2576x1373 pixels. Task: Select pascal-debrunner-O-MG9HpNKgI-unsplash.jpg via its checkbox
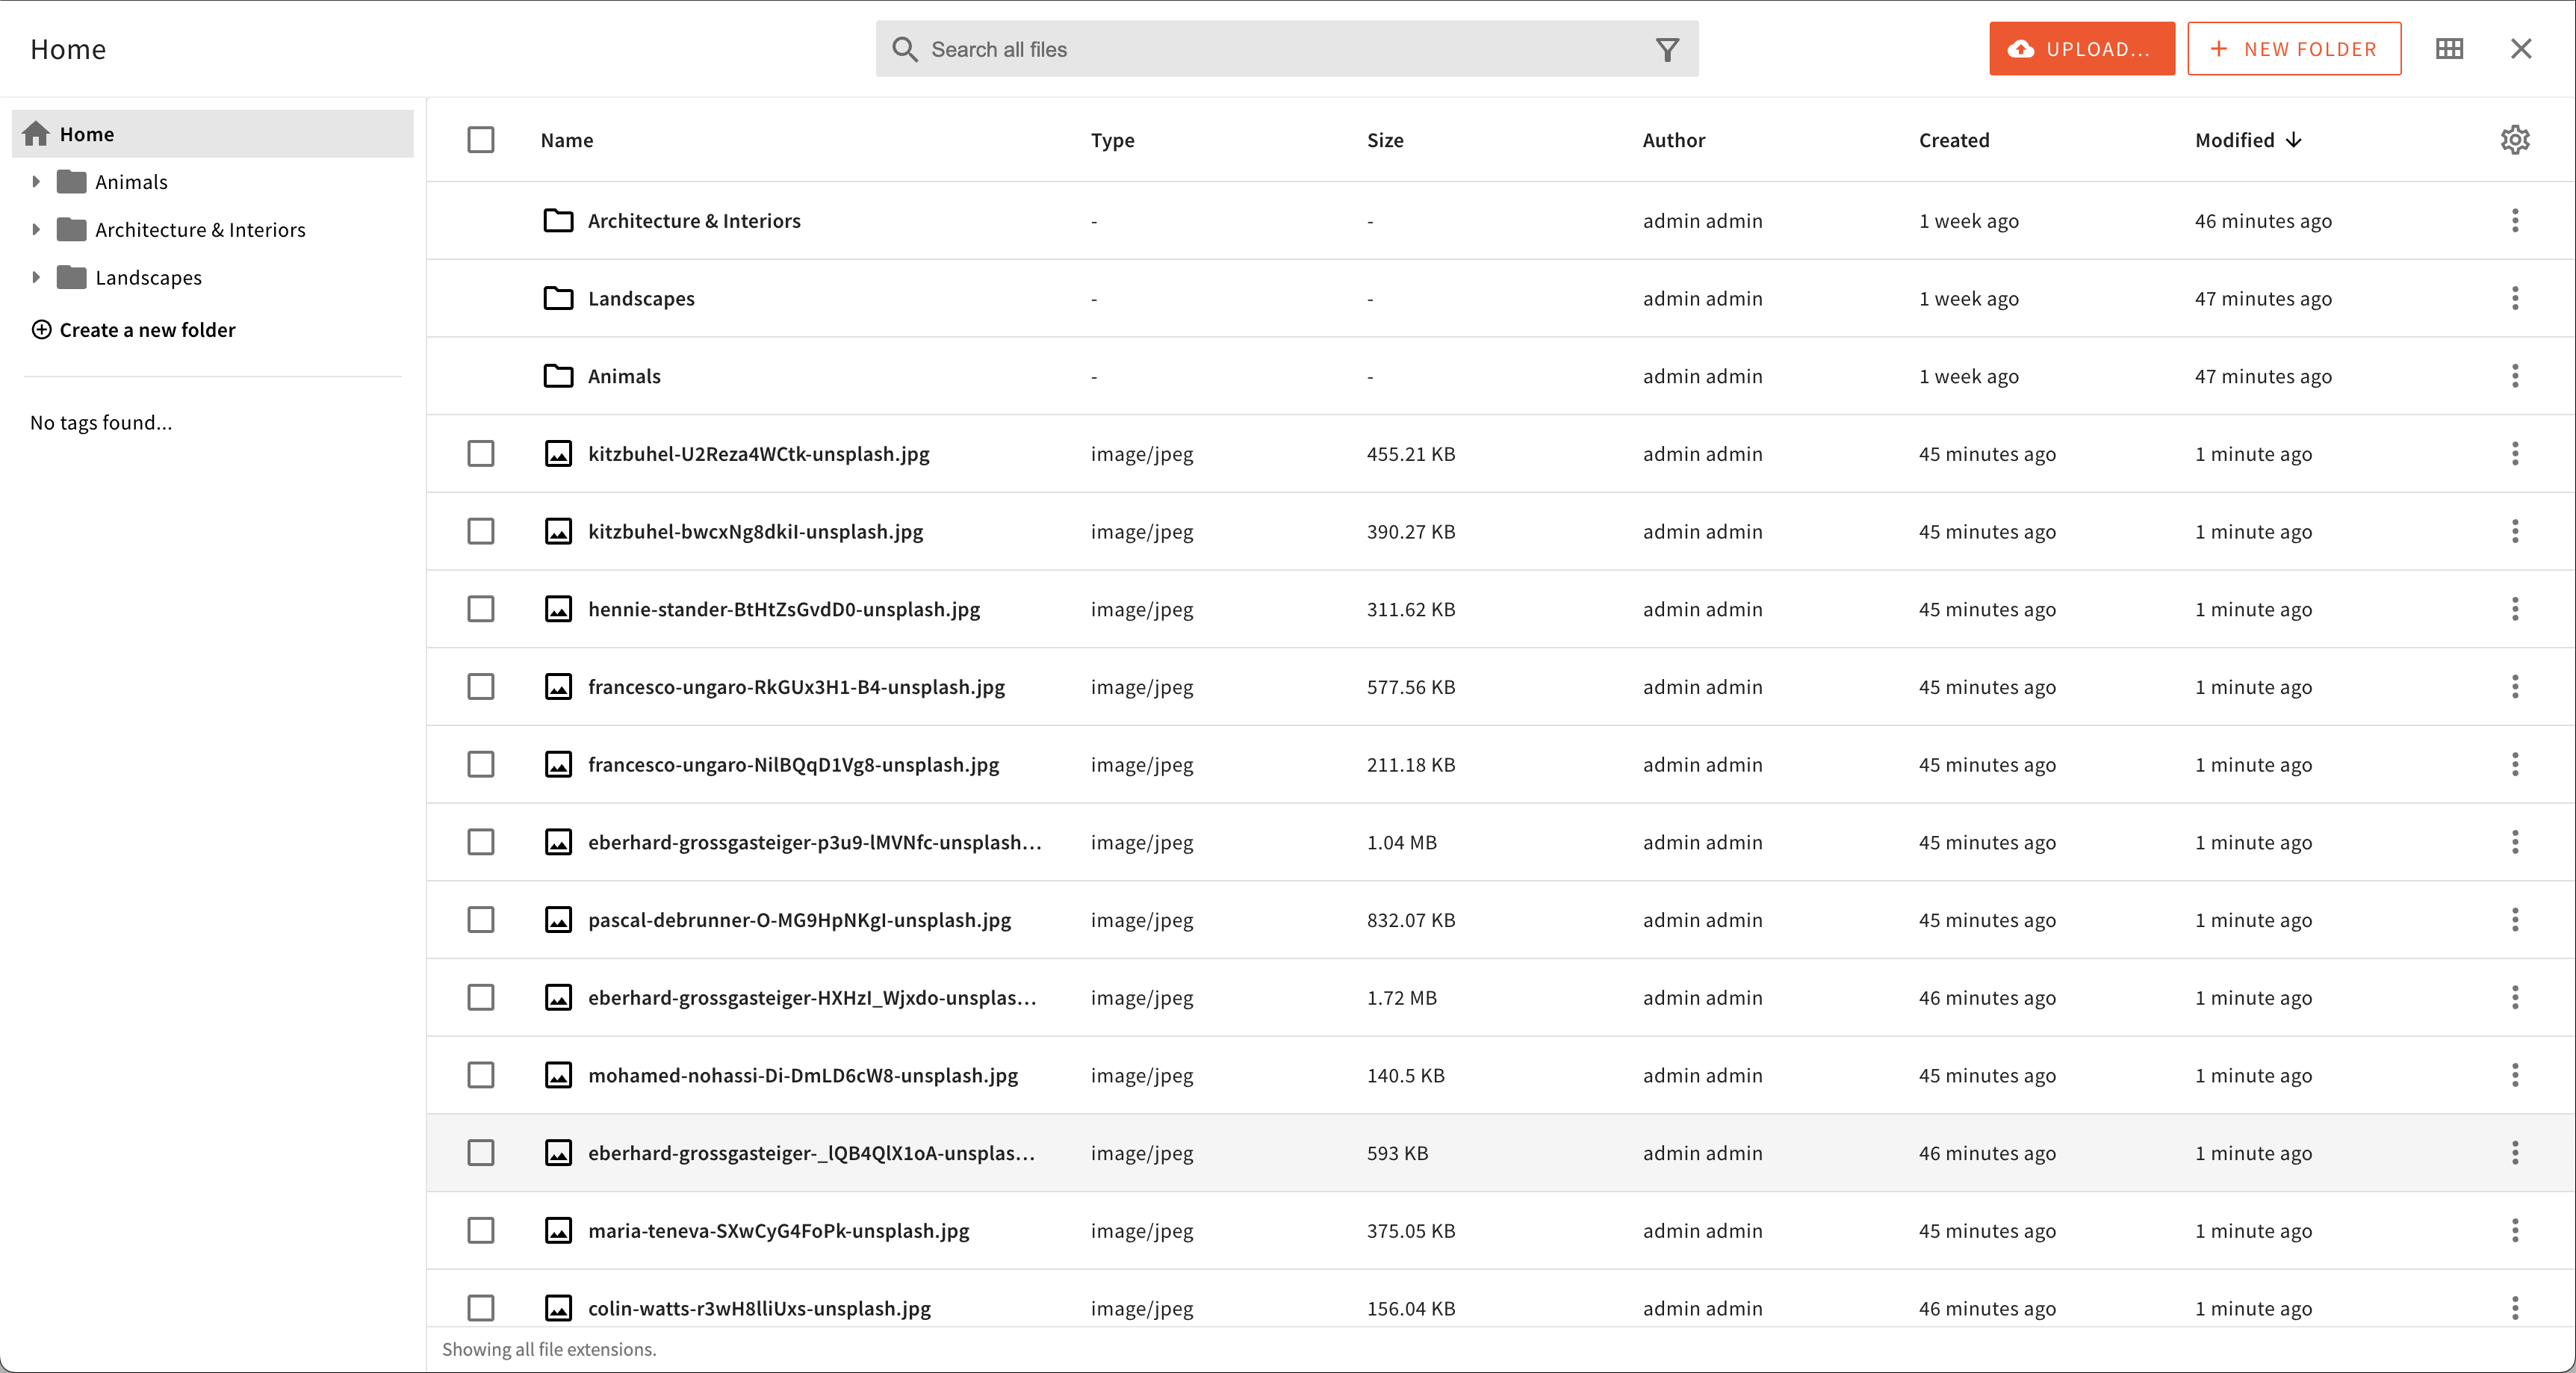click(x=480, y=920)
